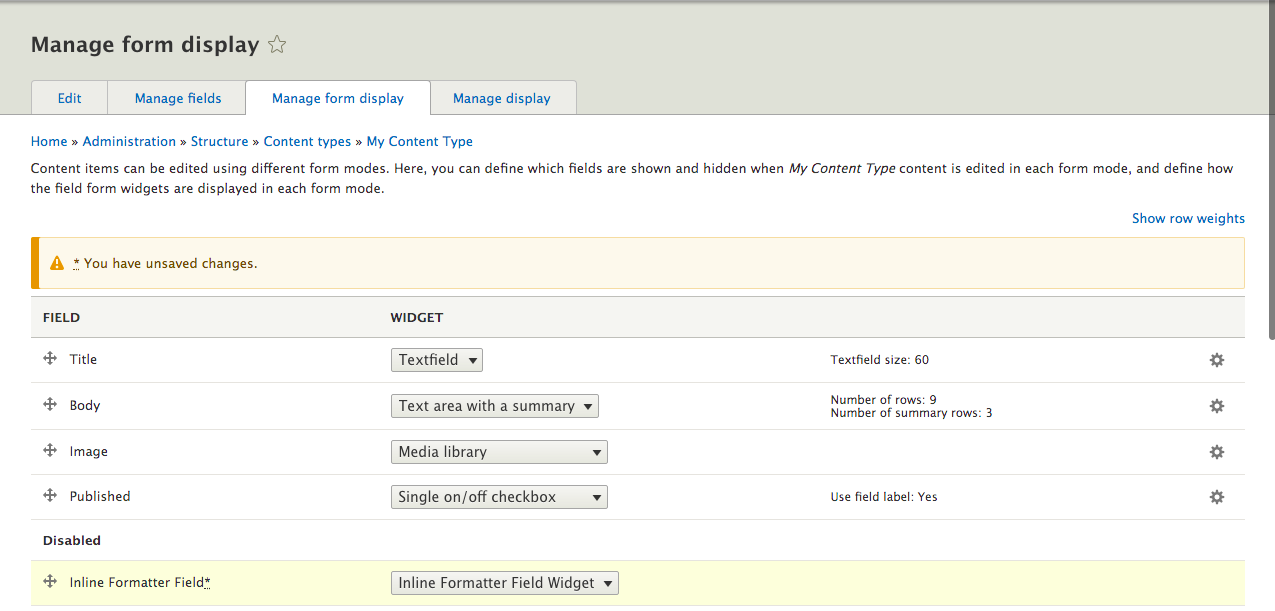Viewport: 1275px width, 611px height.
Task: Grab the Inline Formatter Field drag handle
Action: [x=49, y=582]
